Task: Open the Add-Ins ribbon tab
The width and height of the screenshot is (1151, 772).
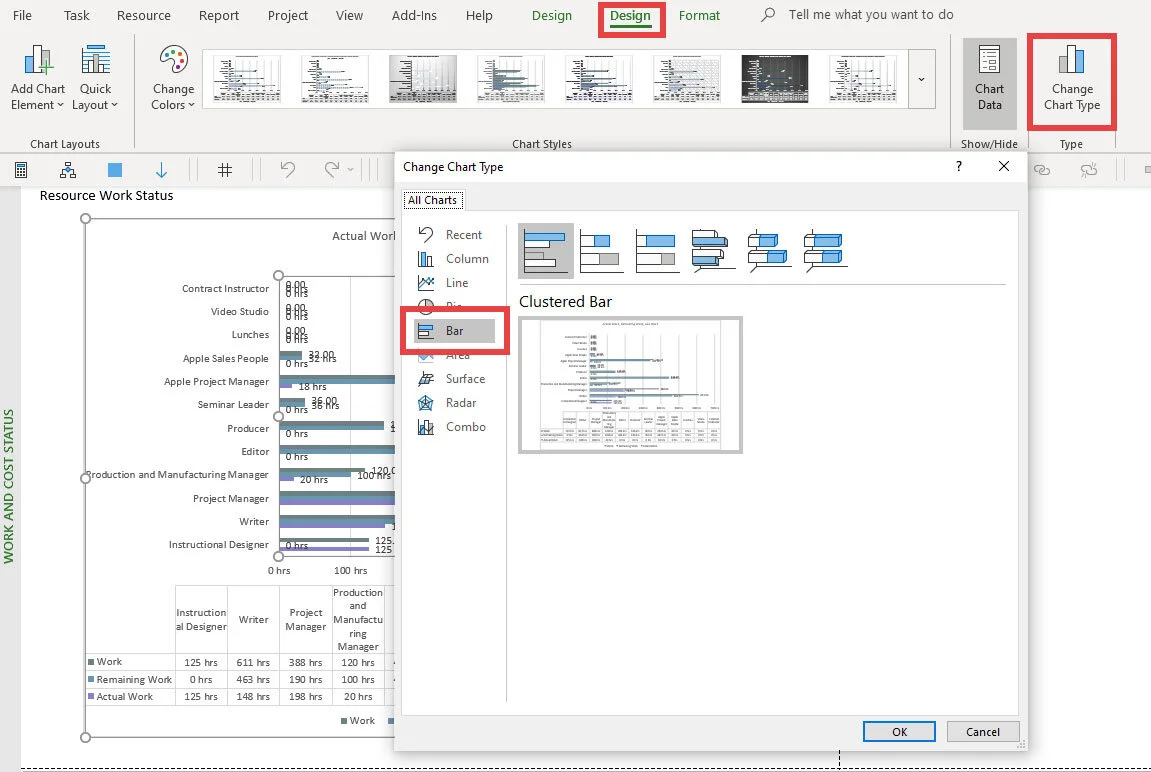Action: (x=414, y=15)
